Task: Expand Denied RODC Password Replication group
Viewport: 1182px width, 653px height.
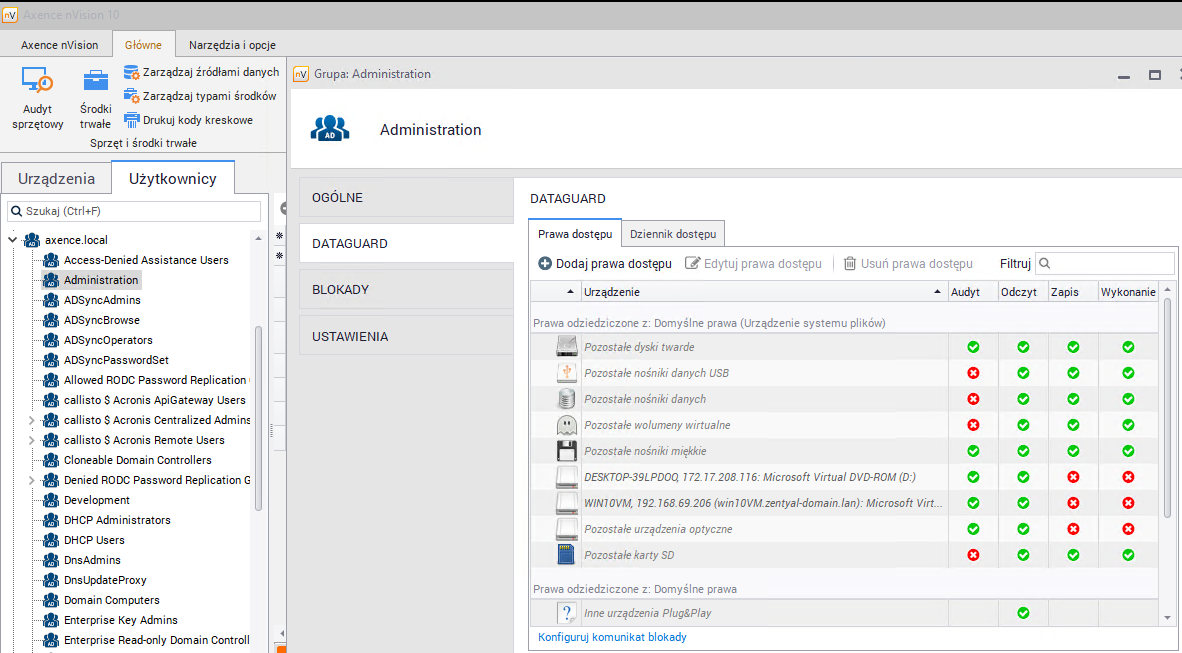Action: tap(29, 480)
